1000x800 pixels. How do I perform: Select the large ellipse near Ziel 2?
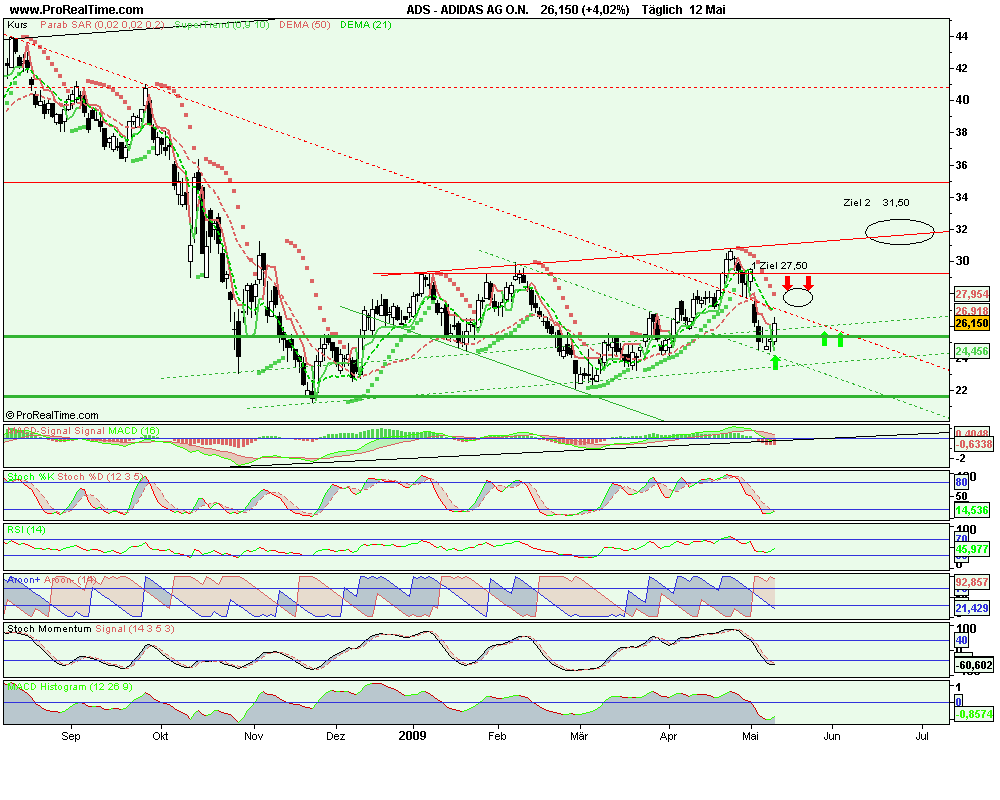(900, 231)
